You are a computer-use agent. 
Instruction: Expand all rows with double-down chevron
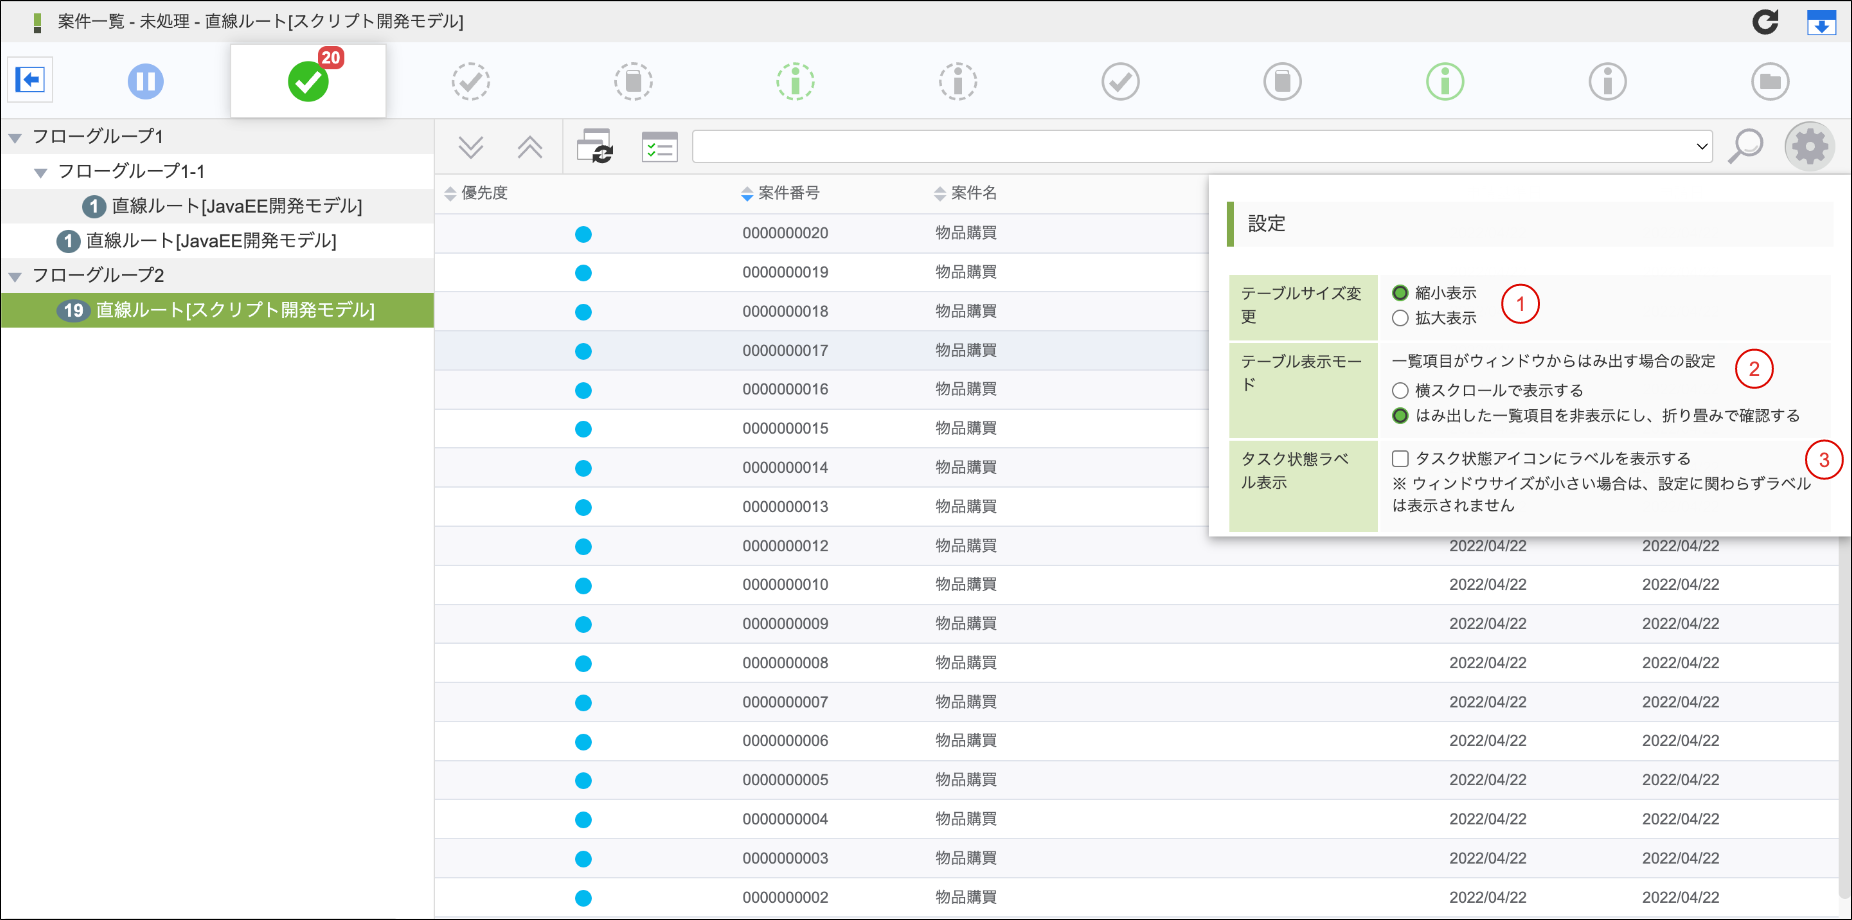[471, 147]
